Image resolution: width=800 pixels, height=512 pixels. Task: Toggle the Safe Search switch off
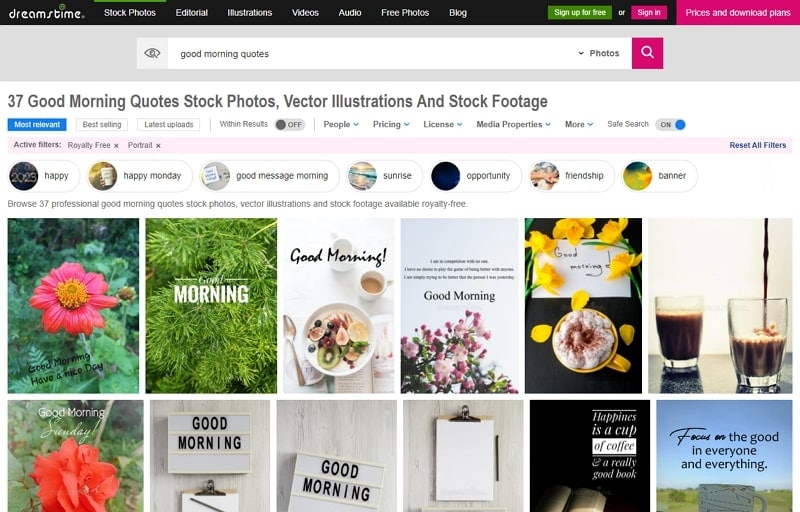671,124
